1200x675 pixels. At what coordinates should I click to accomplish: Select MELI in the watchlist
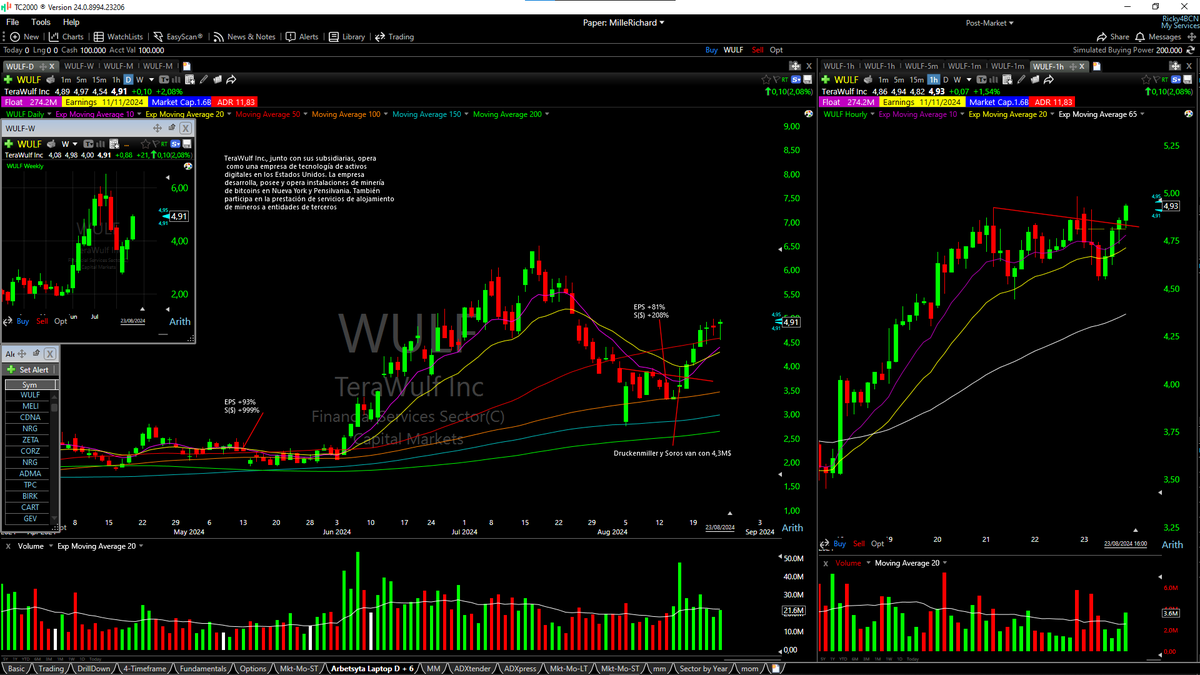point(30,406)
